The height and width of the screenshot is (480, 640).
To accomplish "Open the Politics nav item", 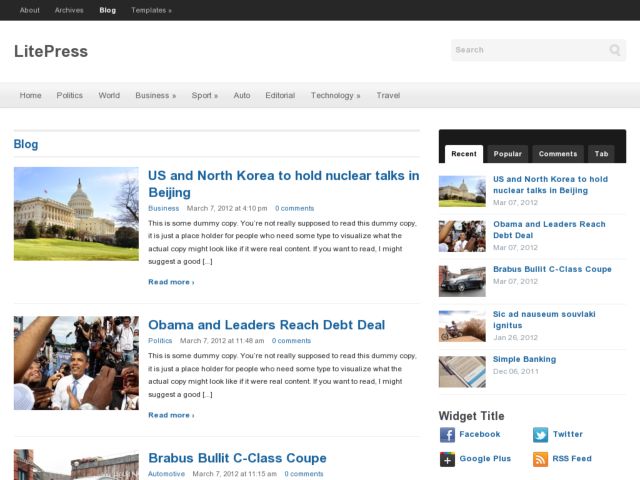I will (69, 96).
